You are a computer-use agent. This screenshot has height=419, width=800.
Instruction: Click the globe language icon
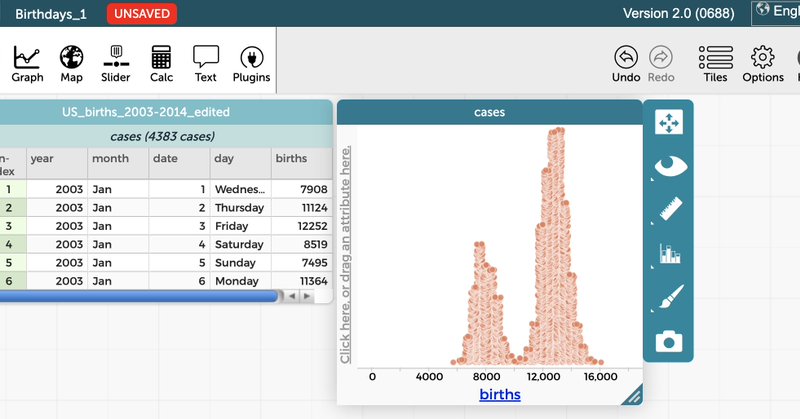tap(763, 10)
